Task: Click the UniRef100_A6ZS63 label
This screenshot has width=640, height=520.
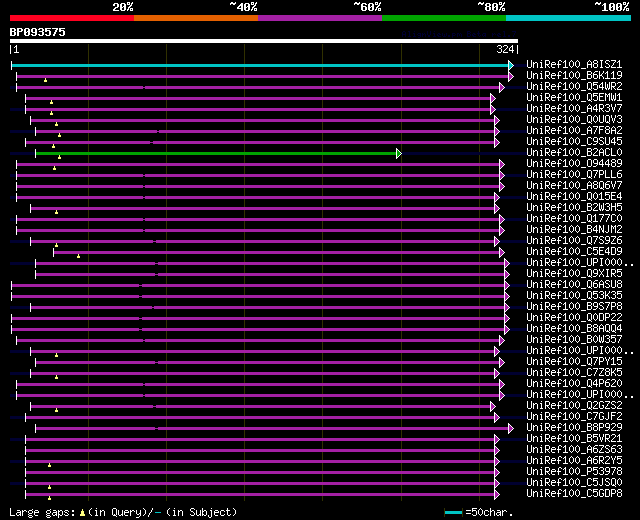Action: click(574, 449)
